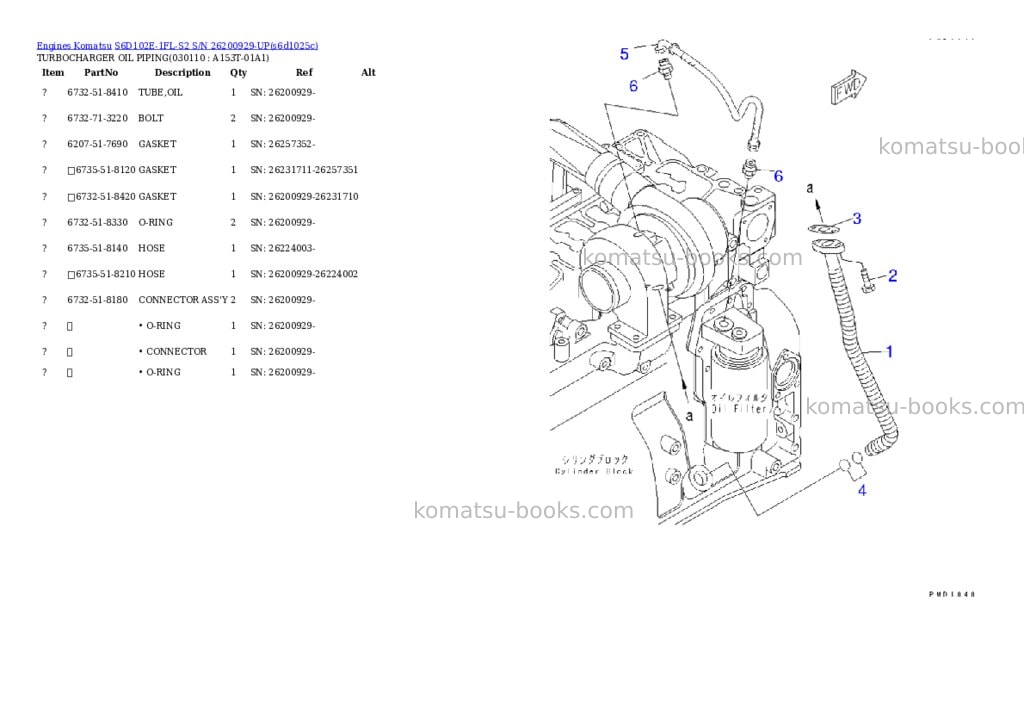The image size is (1024, 725).
Task: Select callout number 2 beside the bolt
Action: pos(893,276)
